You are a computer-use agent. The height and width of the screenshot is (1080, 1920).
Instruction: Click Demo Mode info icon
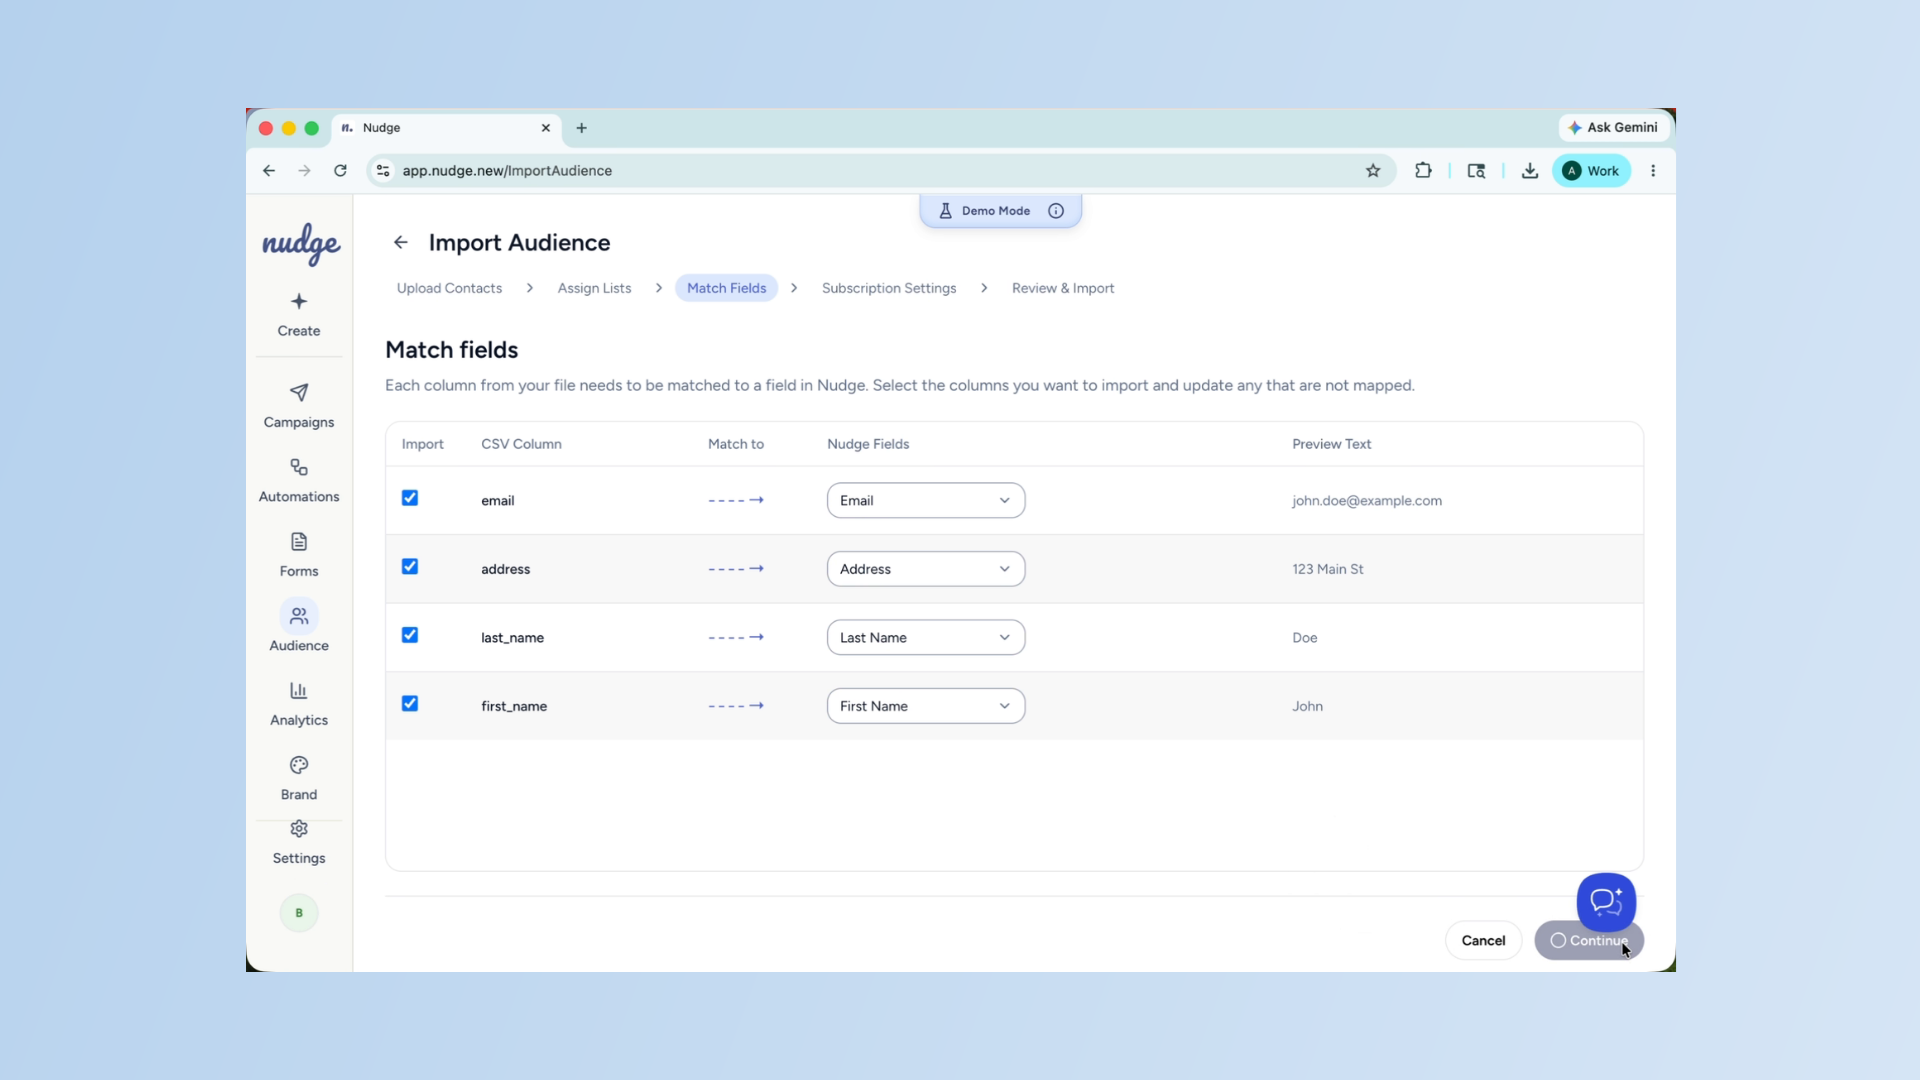pyautogui.click(x=1056, y=211)
